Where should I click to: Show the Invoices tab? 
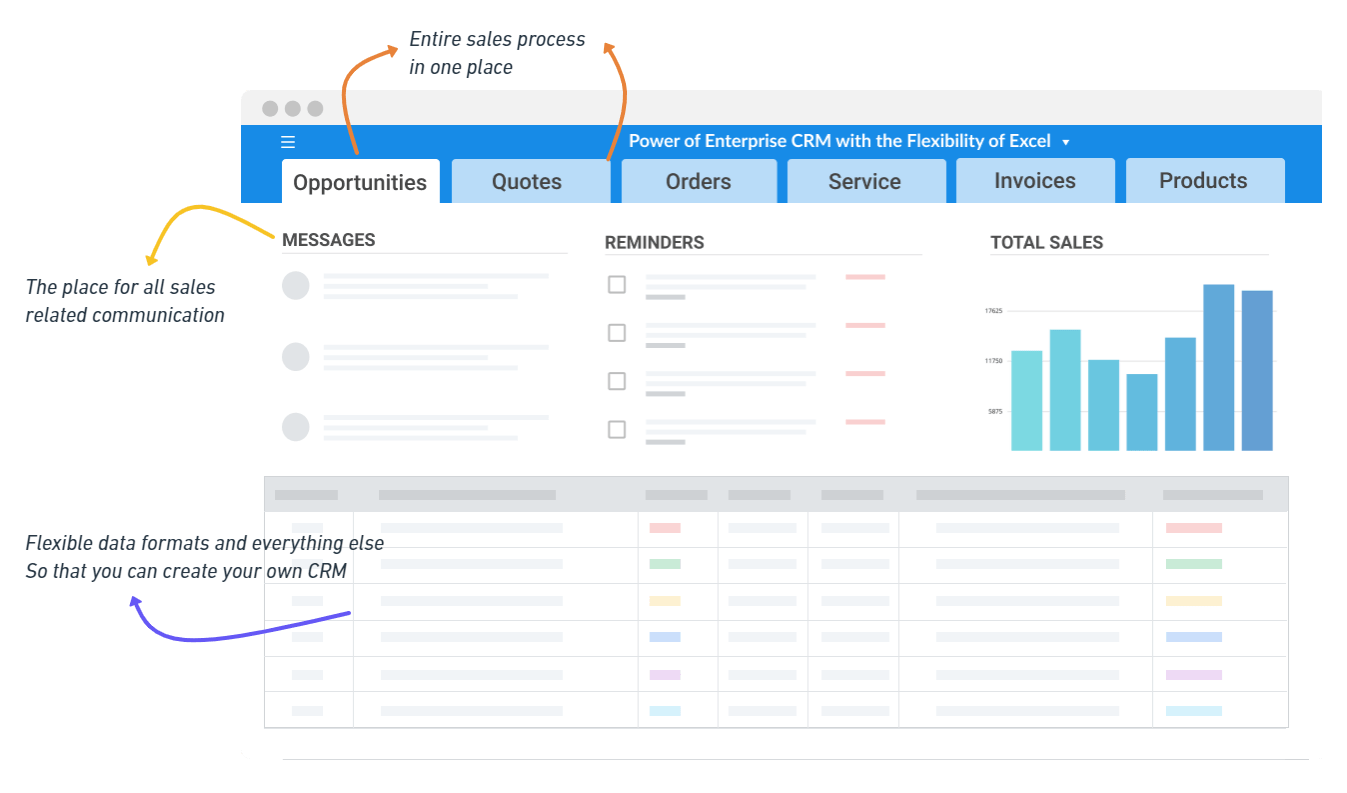(x=1035, y=181)
